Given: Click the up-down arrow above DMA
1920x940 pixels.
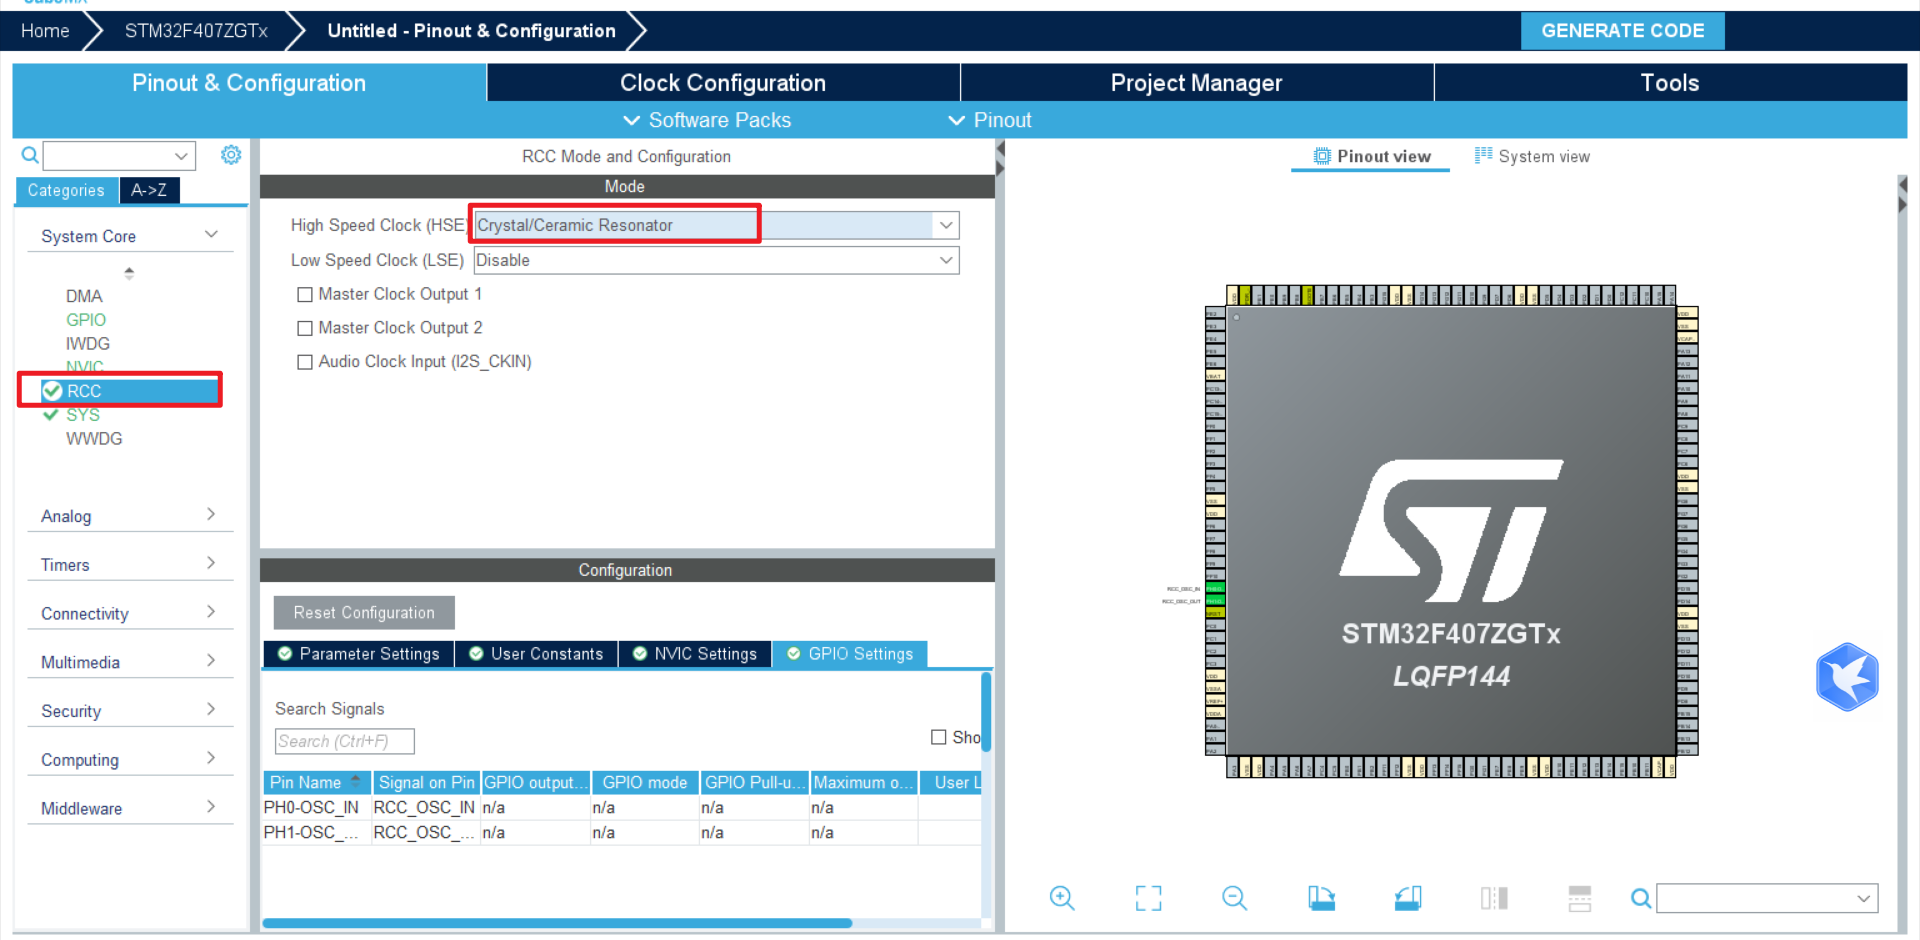Looking at the screenshot, I should (129, 272).
